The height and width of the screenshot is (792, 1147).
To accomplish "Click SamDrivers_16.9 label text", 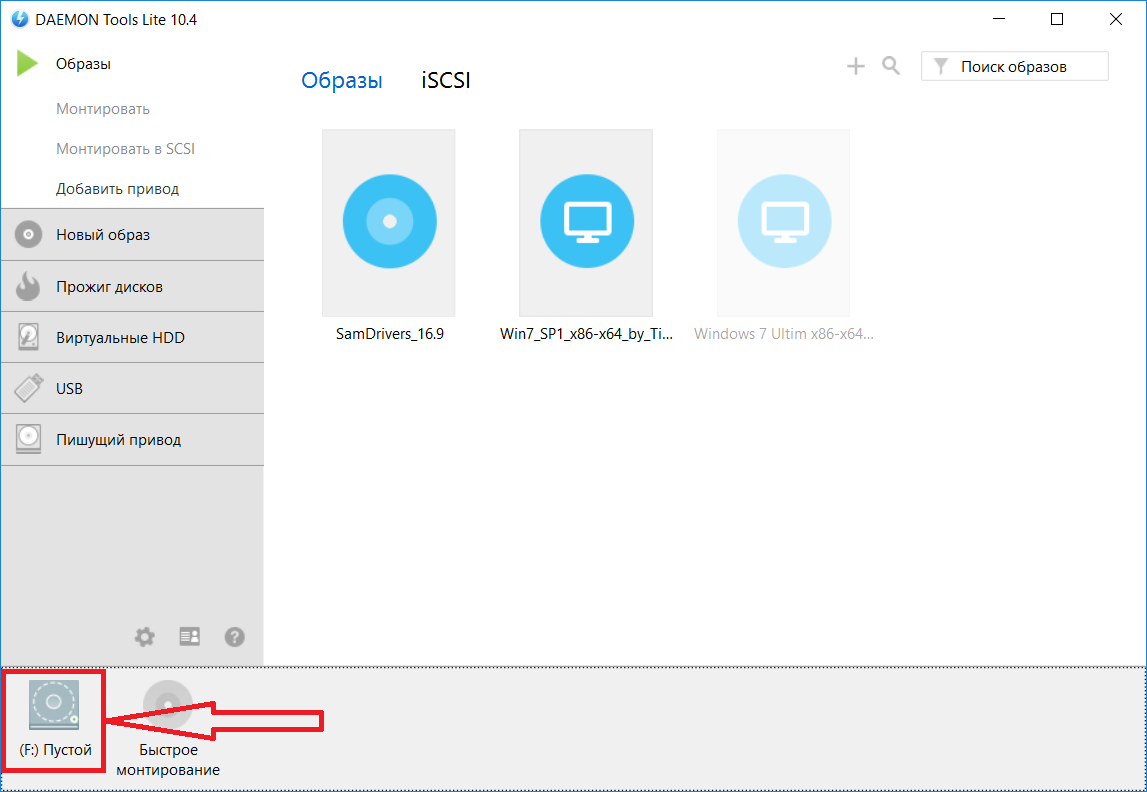I will (x=390, y=334).
